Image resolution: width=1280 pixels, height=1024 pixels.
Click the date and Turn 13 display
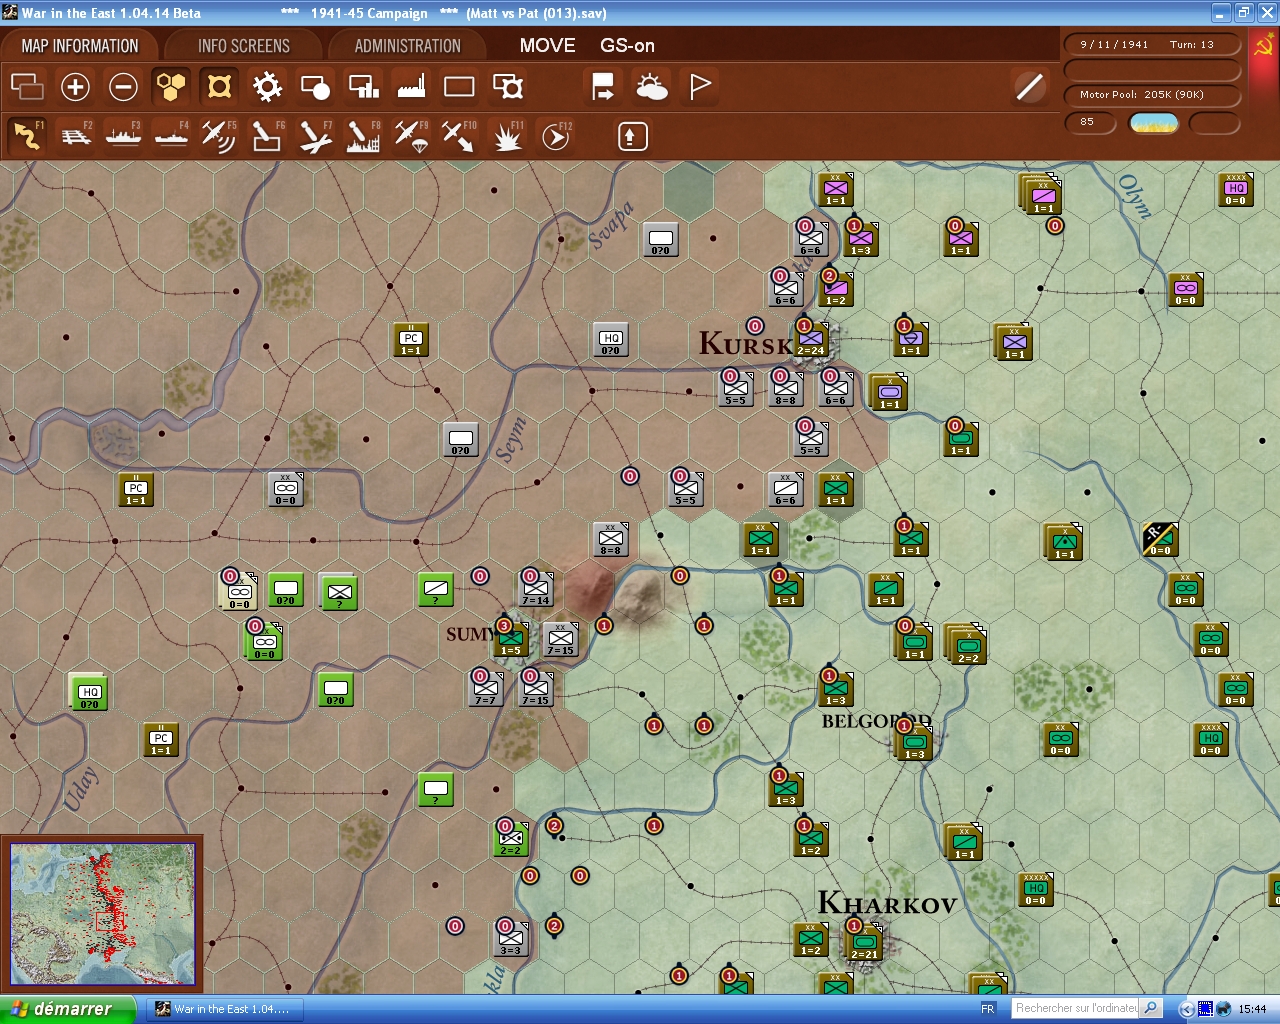[x=1152, y=45]
